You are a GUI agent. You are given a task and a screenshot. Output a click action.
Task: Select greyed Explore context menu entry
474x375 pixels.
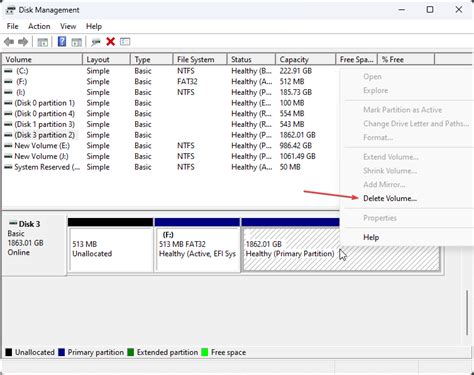pyautogui.click(x=376, y=90)
